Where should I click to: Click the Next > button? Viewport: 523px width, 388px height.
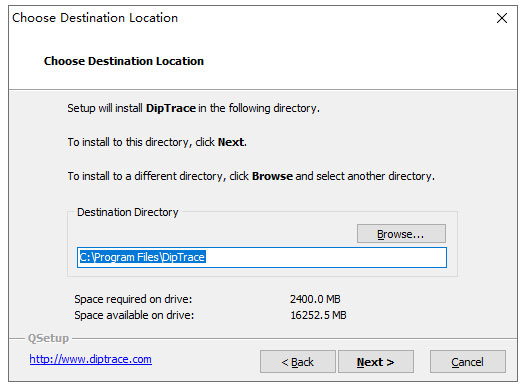(376, 362)
